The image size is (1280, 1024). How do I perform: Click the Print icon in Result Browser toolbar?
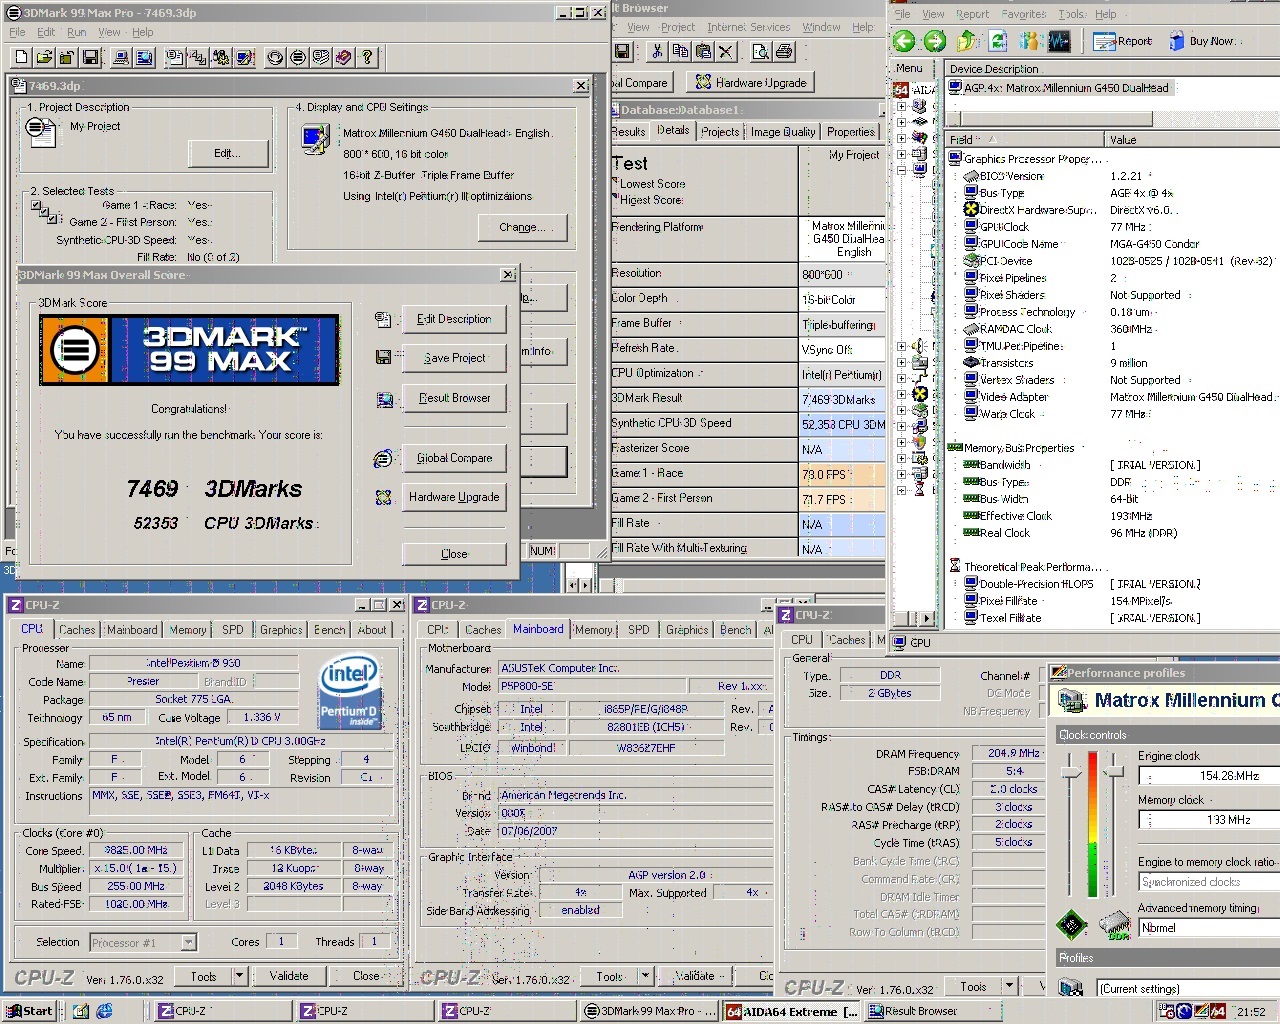coord(784,51)
